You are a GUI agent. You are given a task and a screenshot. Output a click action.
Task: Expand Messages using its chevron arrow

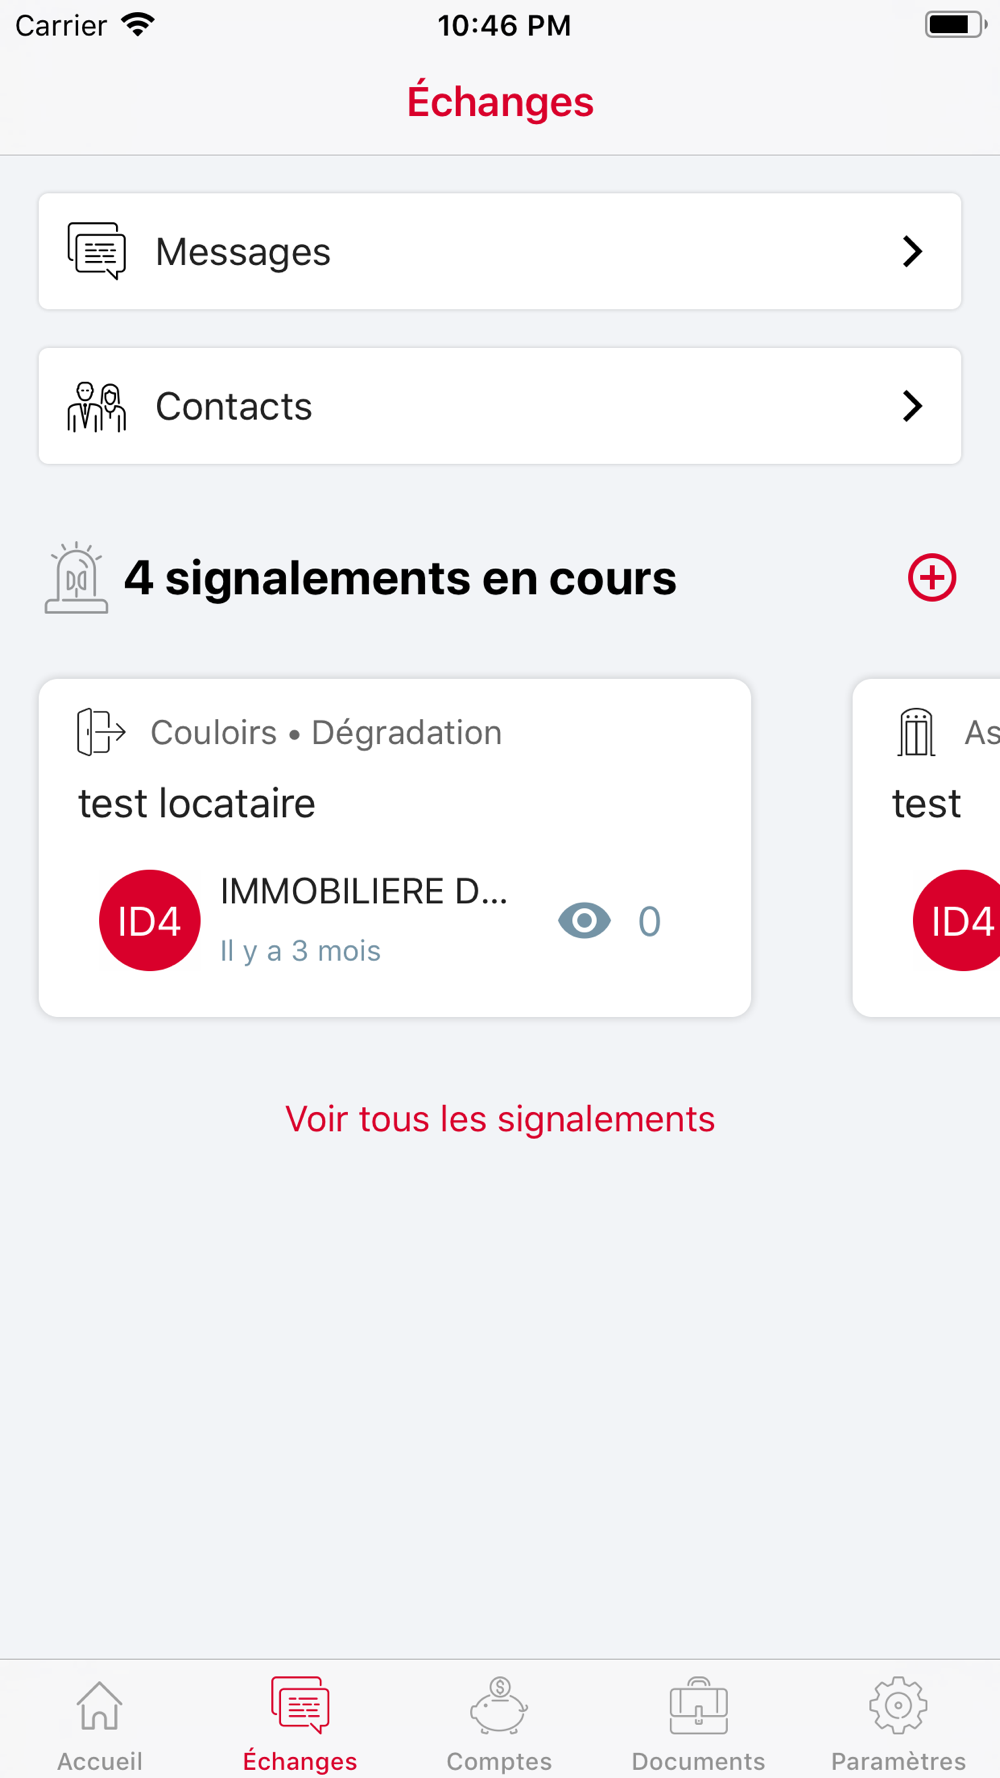click(x=912, y=251)
